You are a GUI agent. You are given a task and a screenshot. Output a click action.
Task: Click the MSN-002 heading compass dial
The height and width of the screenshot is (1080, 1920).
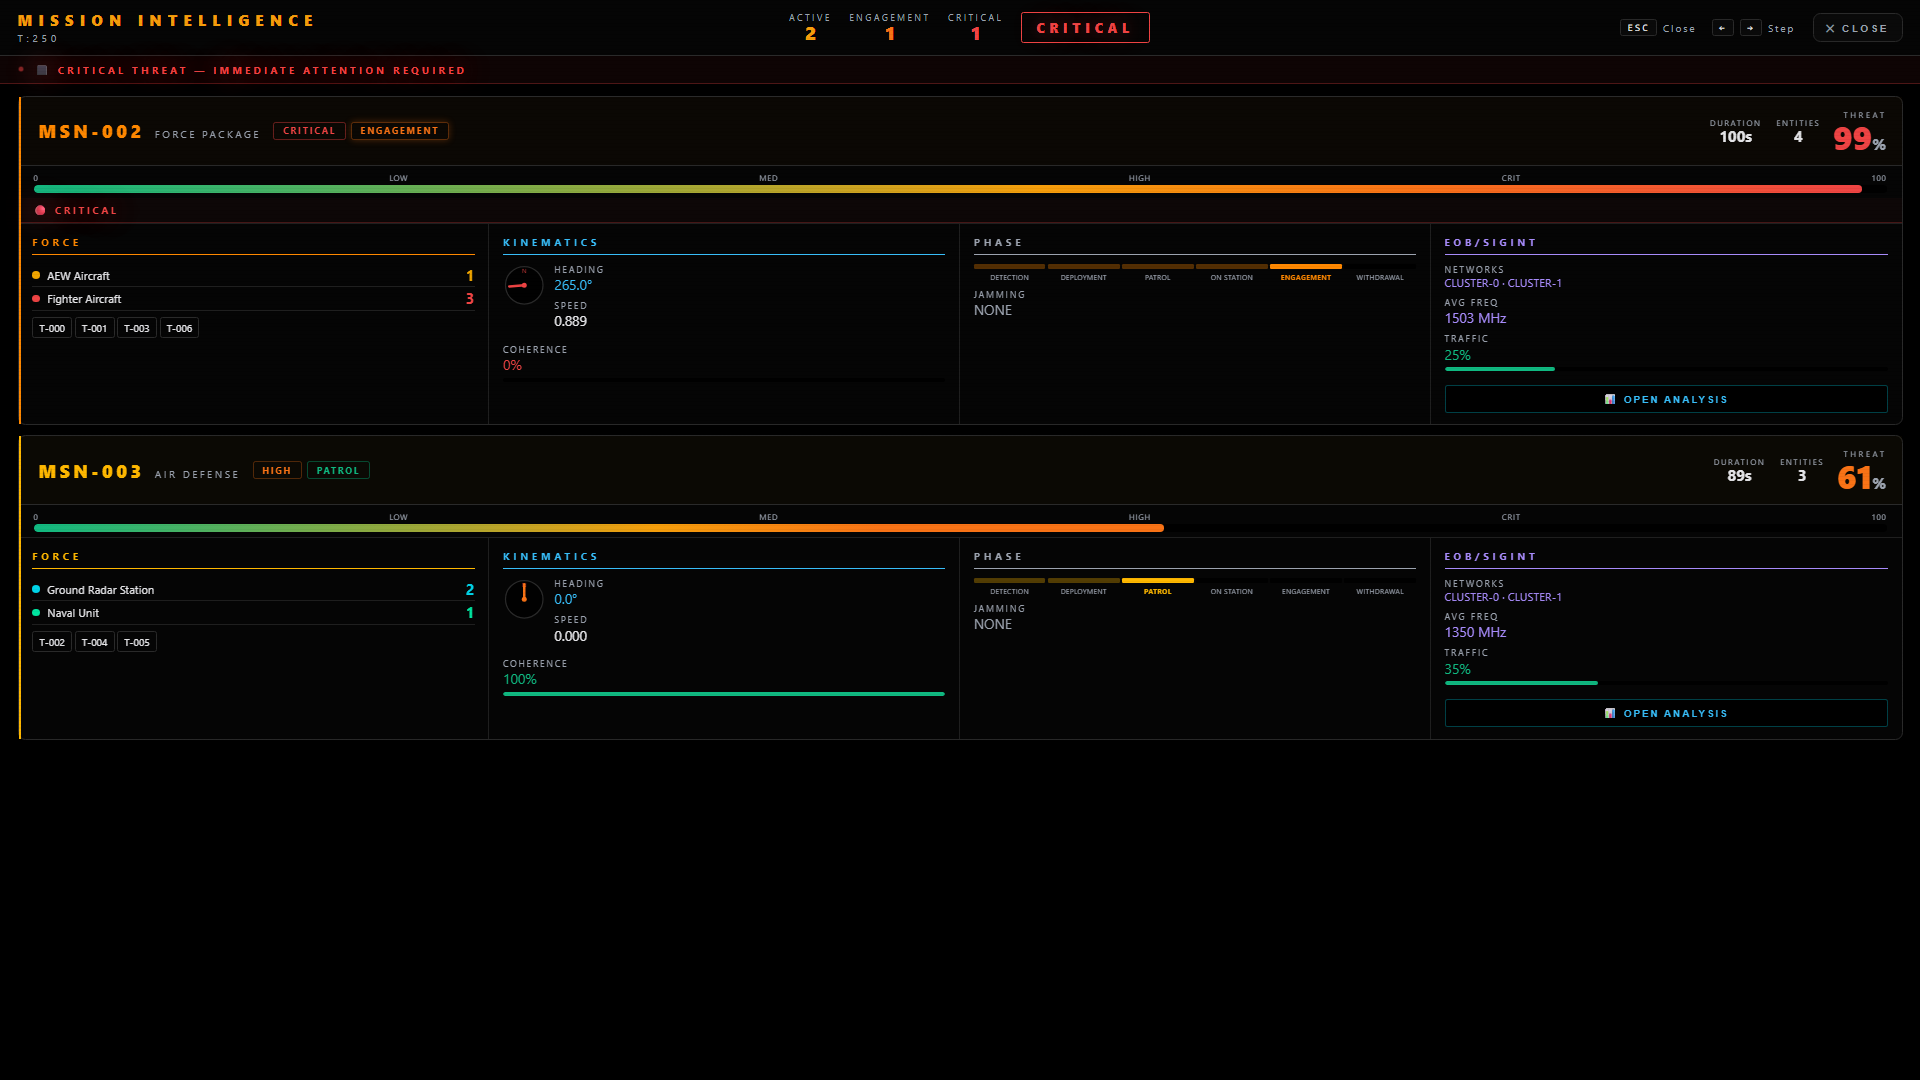click(x=523, y=285)
